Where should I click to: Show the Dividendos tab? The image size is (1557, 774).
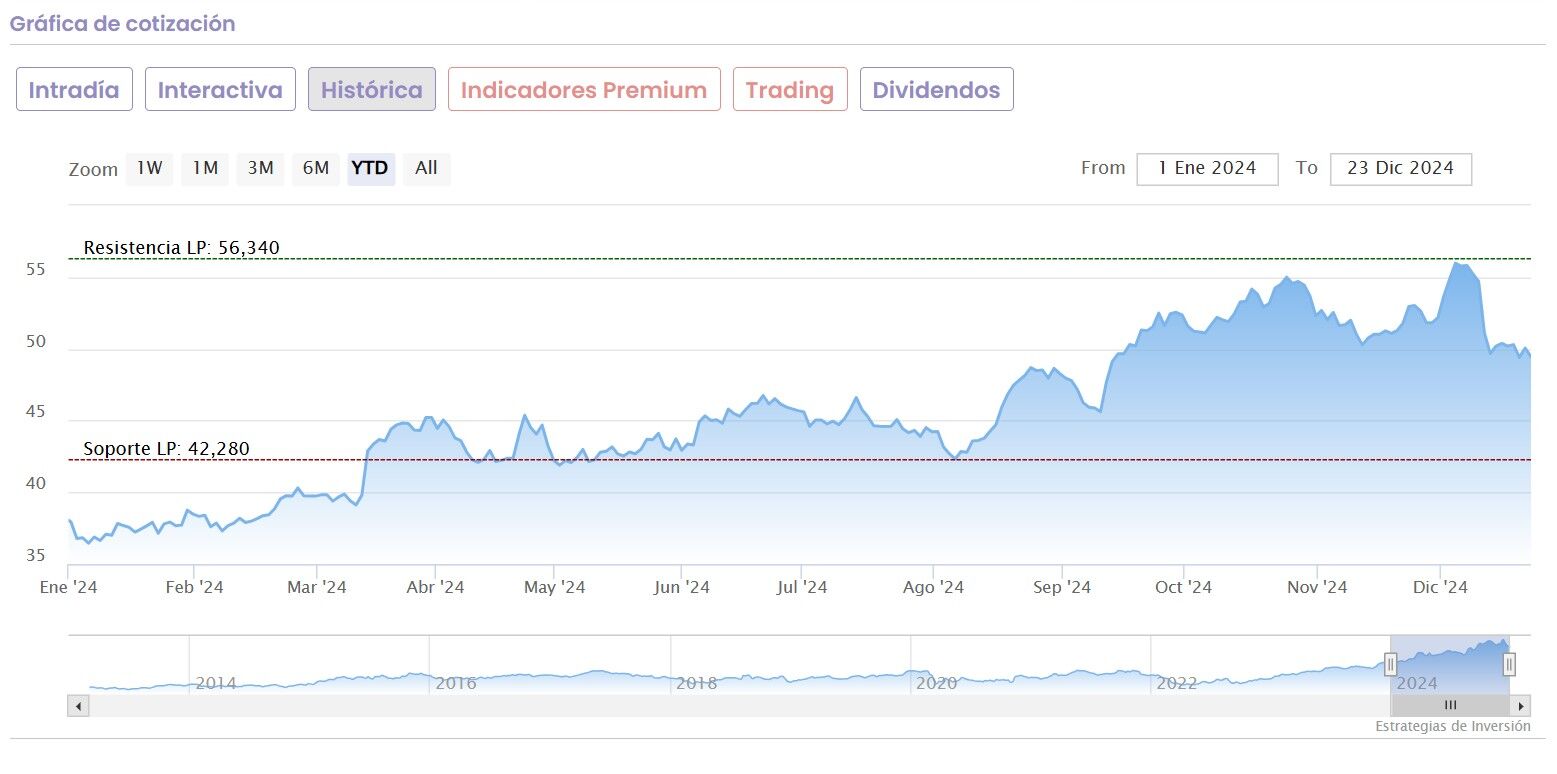[x=936, y=90]
